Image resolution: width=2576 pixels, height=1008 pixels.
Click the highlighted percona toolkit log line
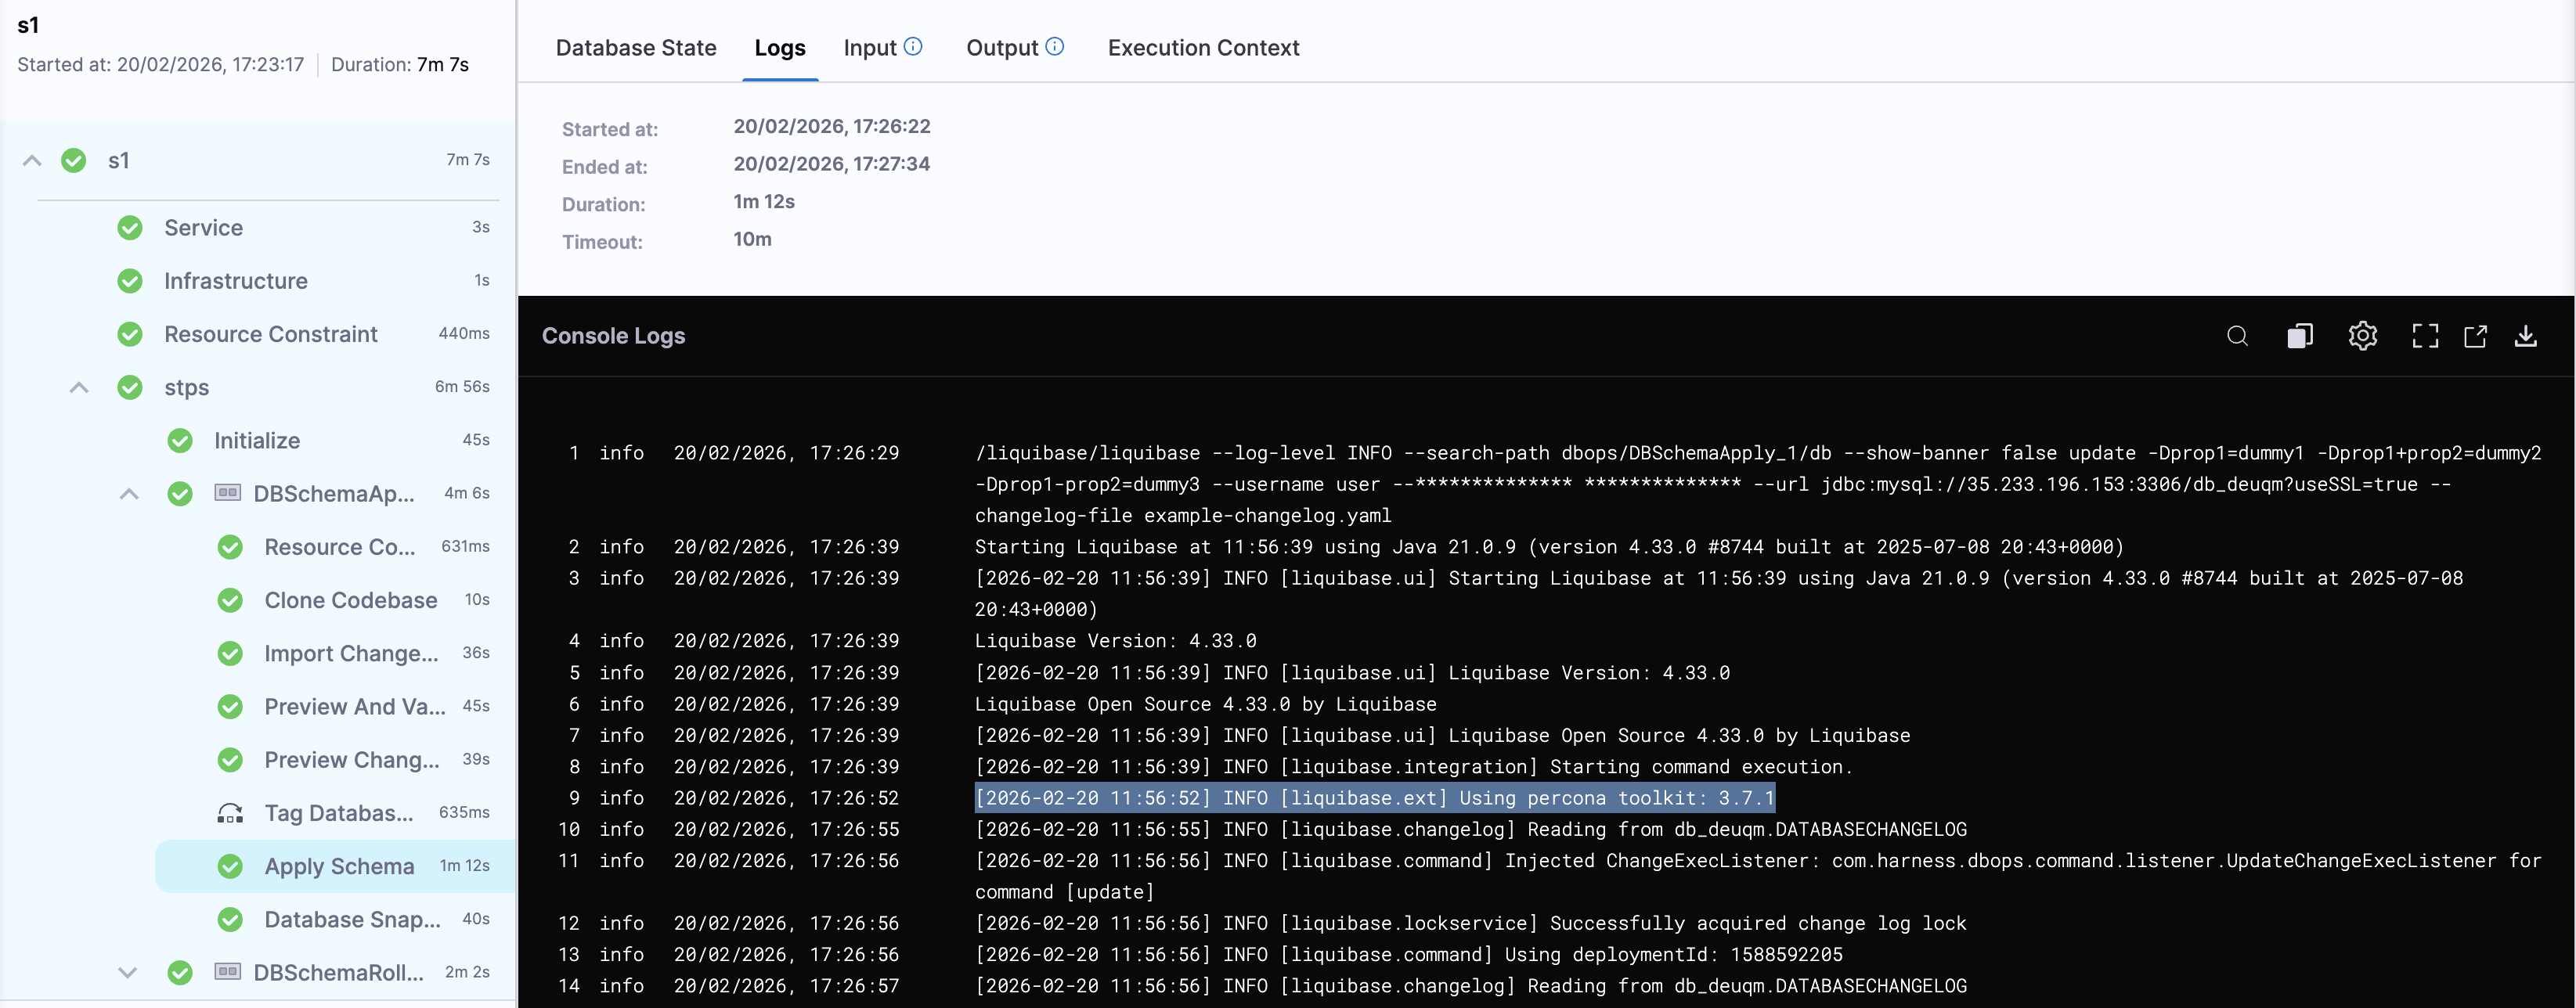pyautogui.click(x=1375, y=797)
